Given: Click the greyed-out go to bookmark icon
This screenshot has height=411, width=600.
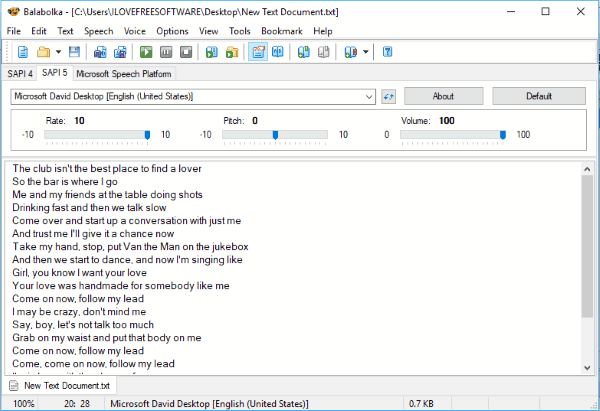Looking at the screenshot, I should point(323,52).
